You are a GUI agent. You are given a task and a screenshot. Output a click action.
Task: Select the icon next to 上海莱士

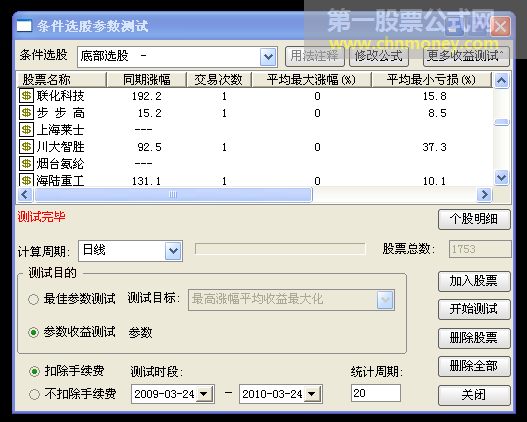(x=26, y=130)
